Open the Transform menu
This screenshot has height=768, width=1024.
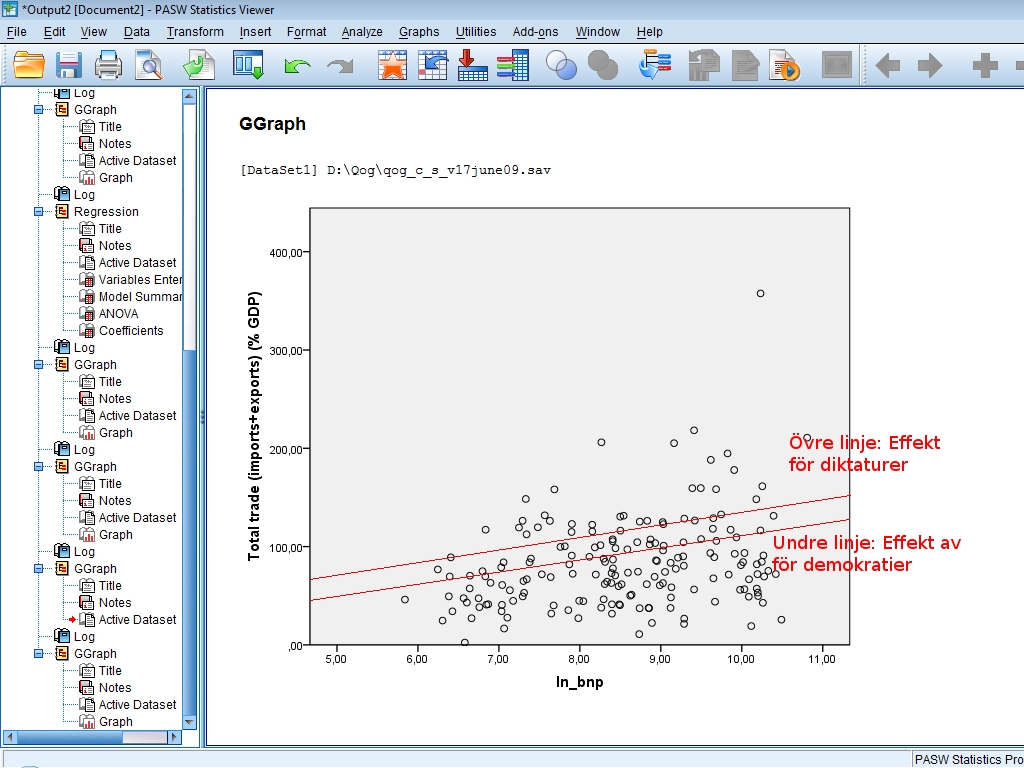tap(195, 32)
